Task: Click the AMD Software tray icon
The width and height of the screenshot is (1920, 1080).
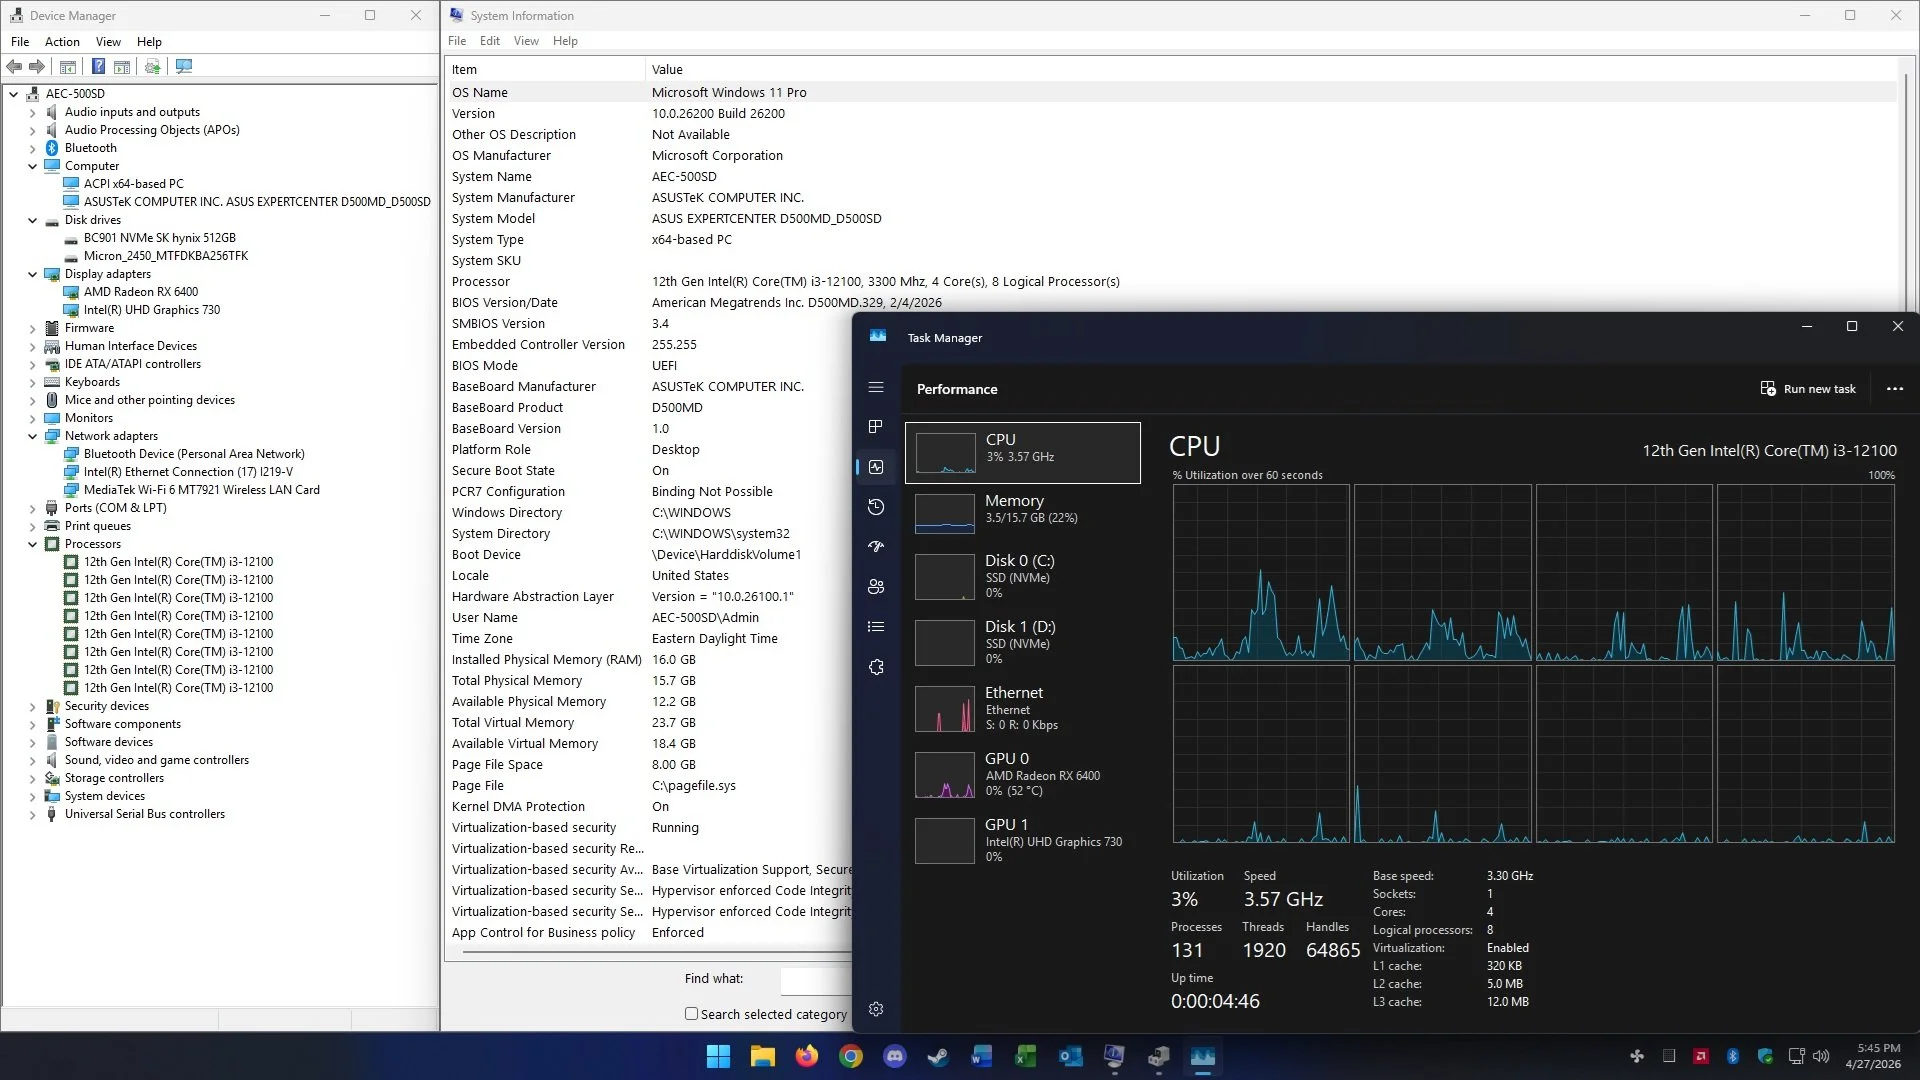Action: (1701, 1056)
